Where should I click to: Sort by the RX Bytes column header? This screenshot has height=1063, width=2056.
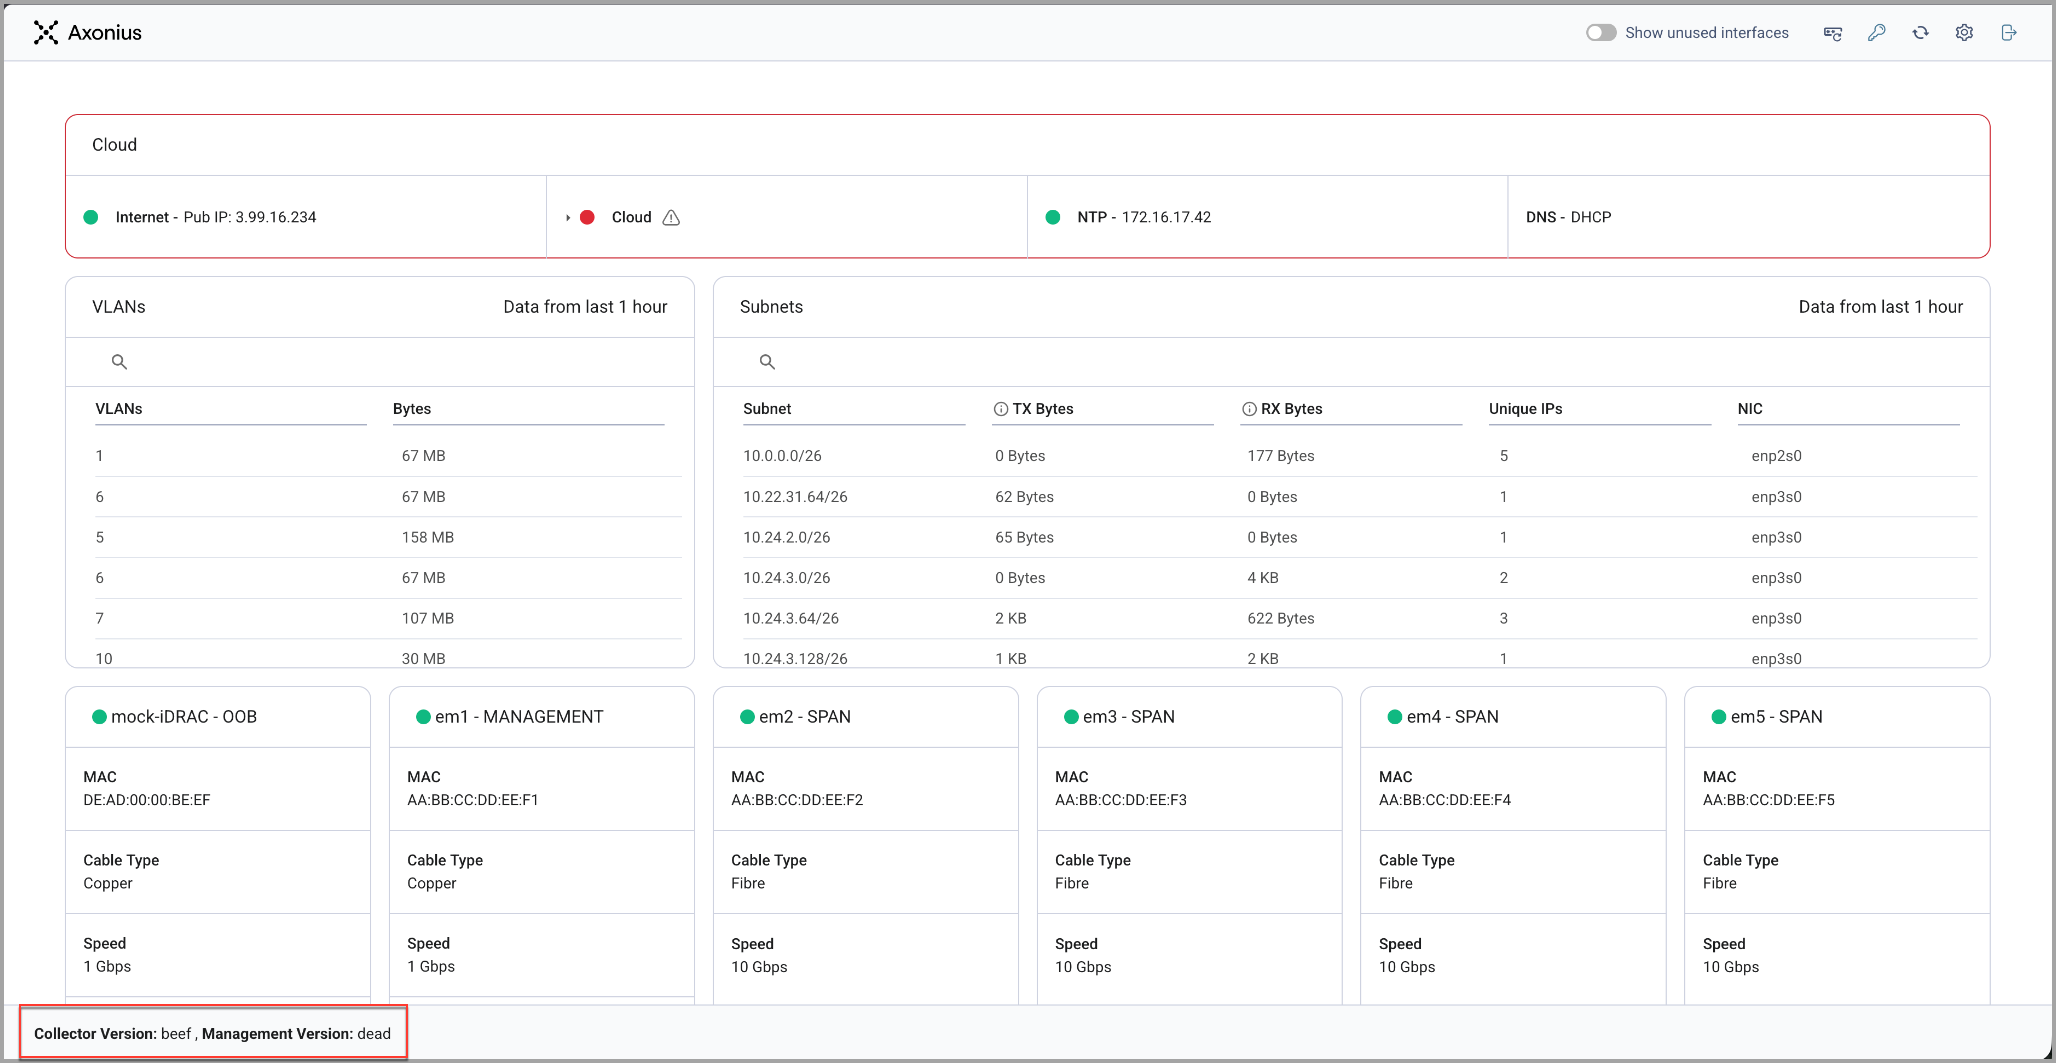coord(1292,409)
